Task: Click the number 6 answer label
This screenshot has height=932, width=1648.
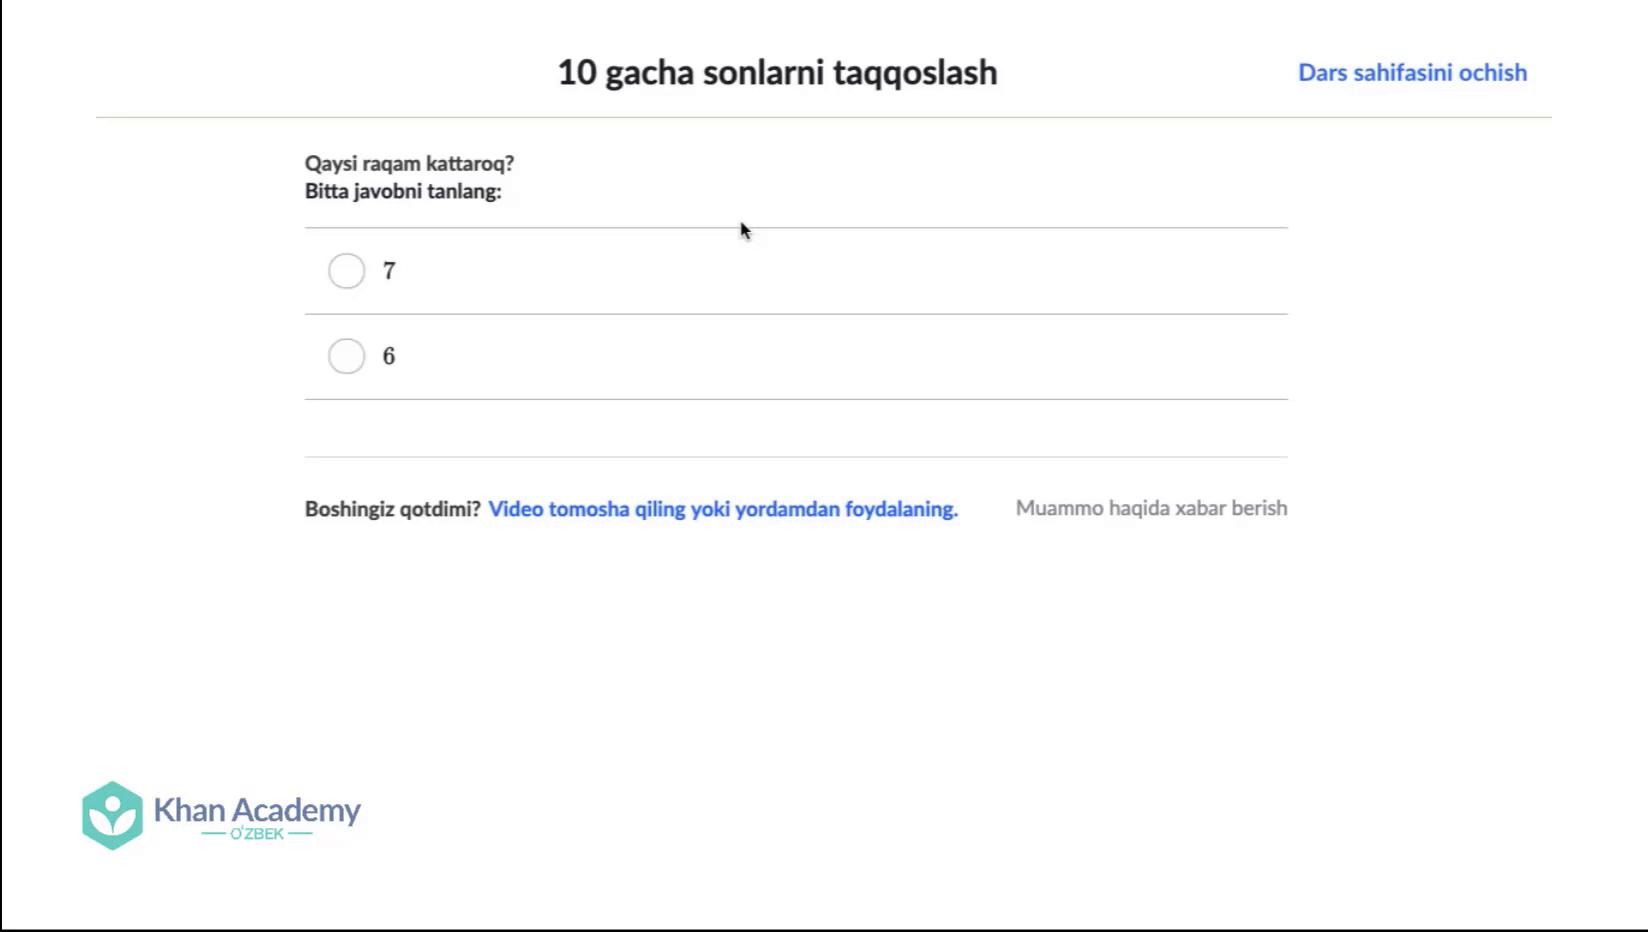Action: pos(389,356)
